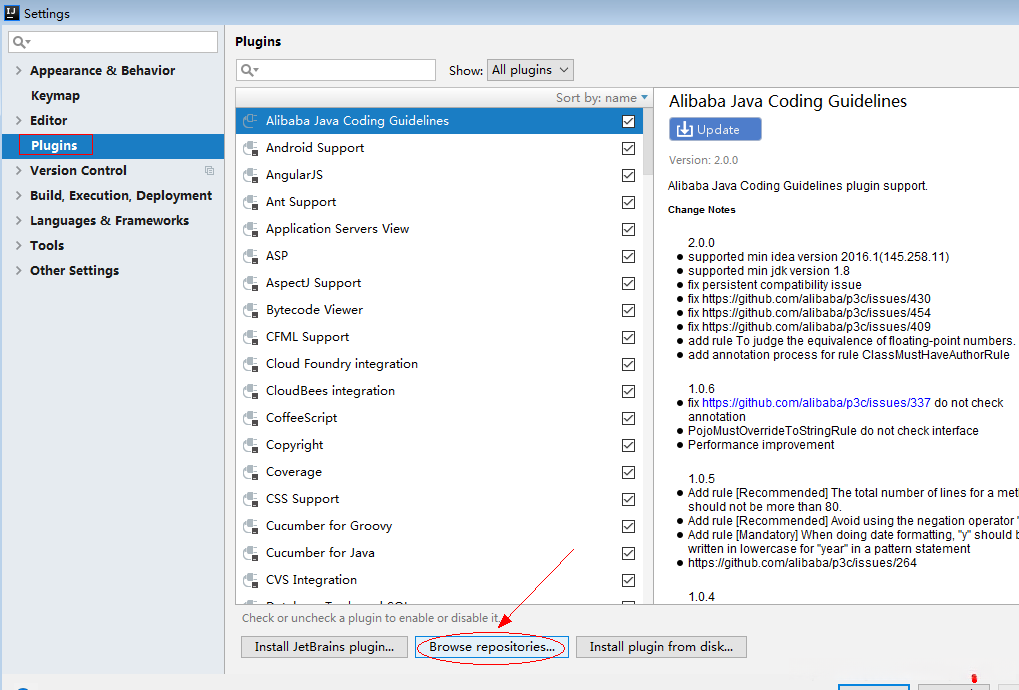The width and height of the screenshot is (1019, 690).
Task: Toggle the CoffeeScript plugin checkbox
Action: click(x=628, y=418)
